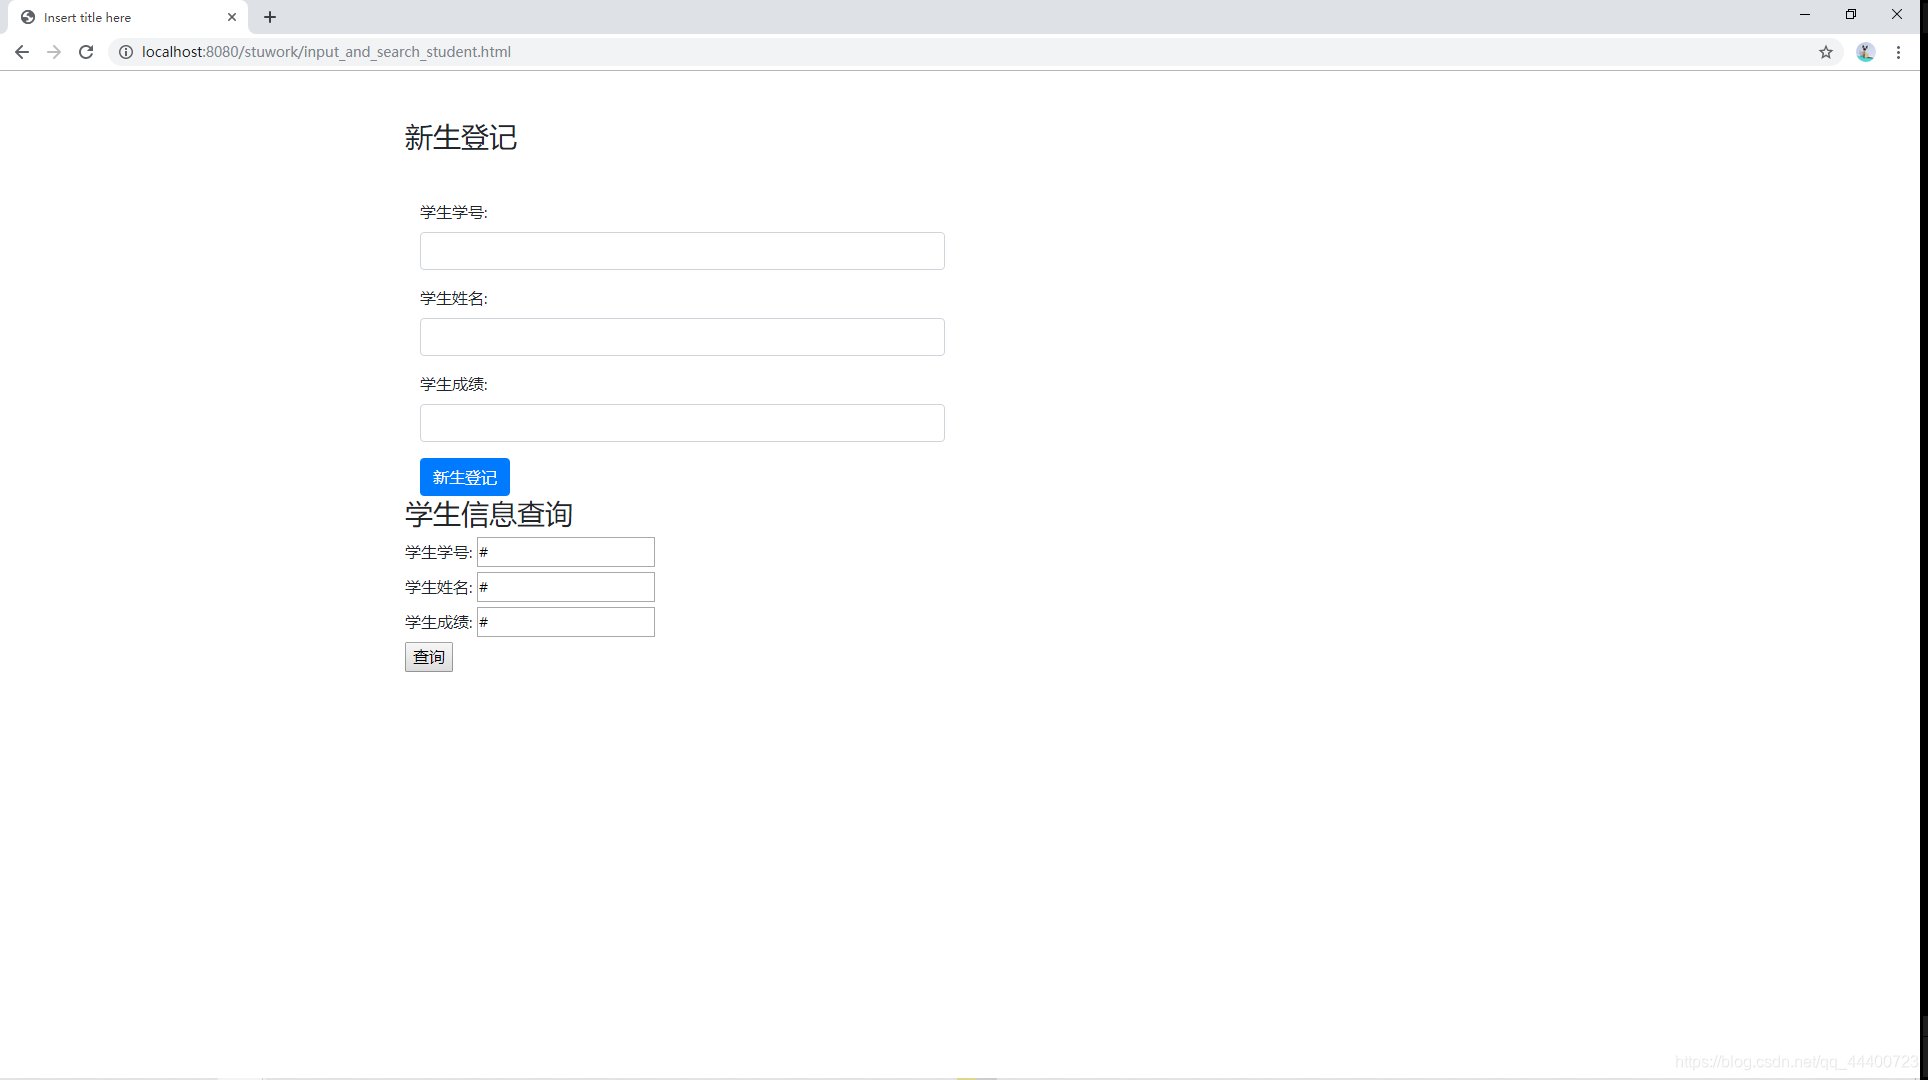The width and height of the screenshot is (1928, 1080).
Task: Click the 学生成绩 query input field
Action: pos(565,622)
